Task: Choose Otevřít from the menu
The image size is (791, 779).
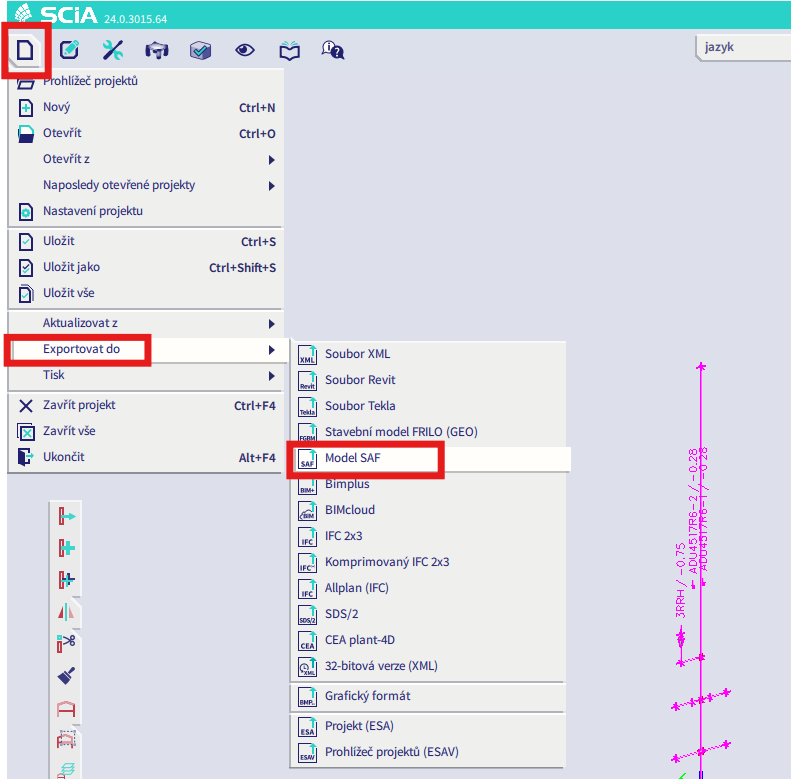Action: [146, 133]
